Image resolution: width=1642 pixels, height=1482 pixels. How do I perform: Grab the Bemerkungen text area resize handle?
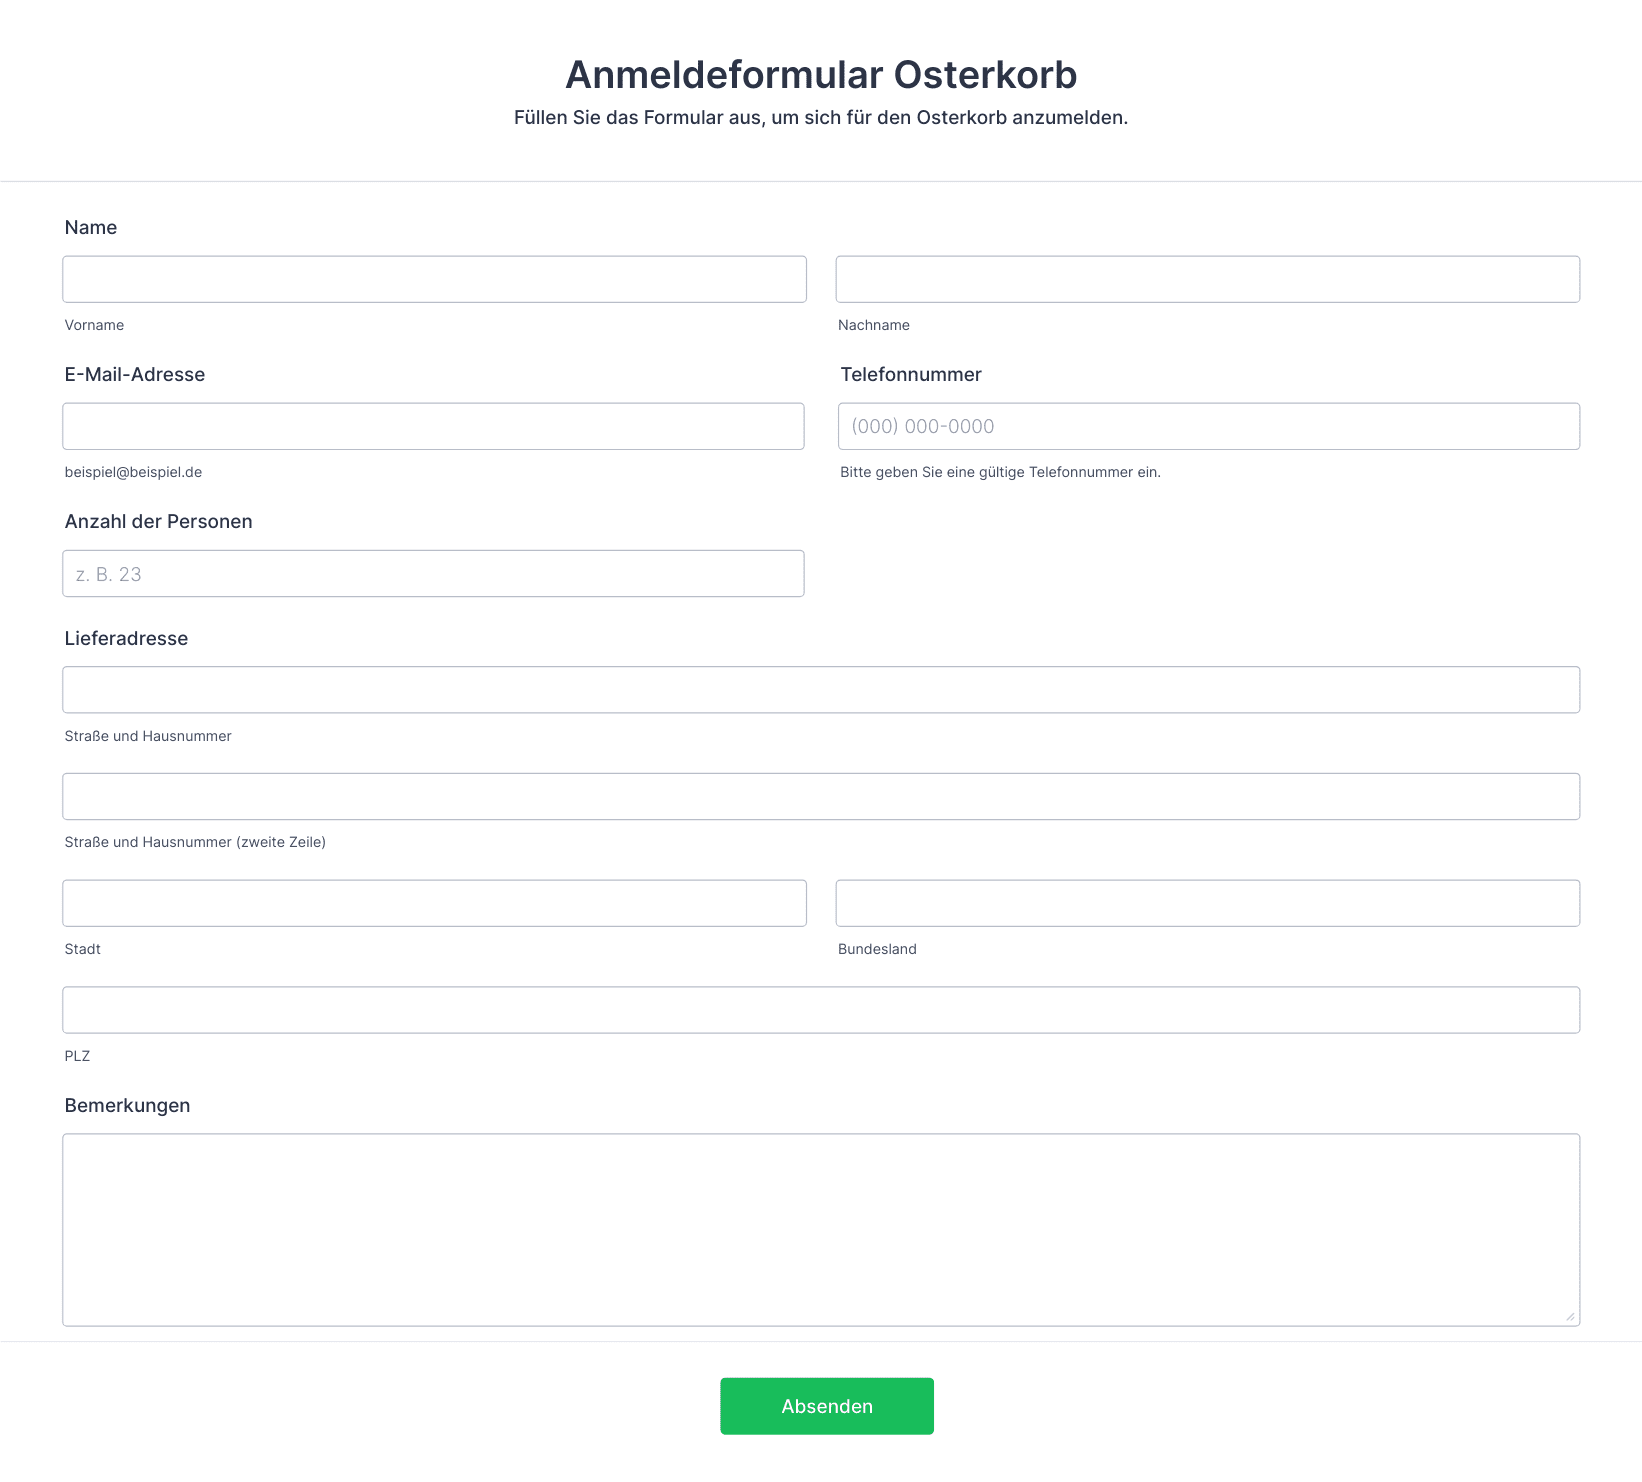(x=1570, y=1317)
